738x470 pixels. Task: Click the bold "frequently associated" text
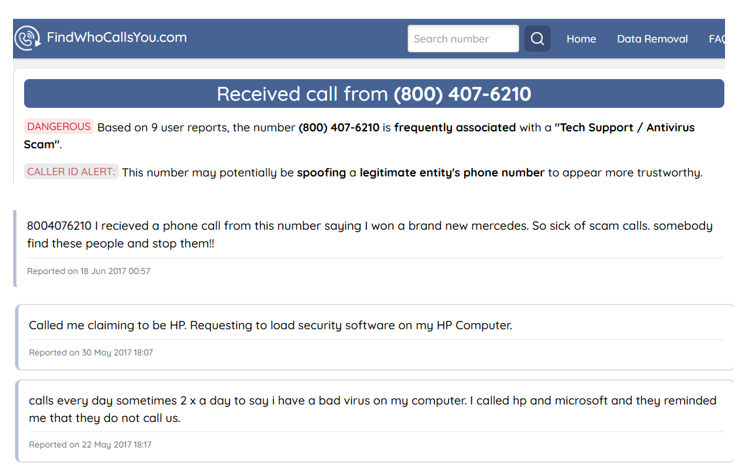point(455,128)
